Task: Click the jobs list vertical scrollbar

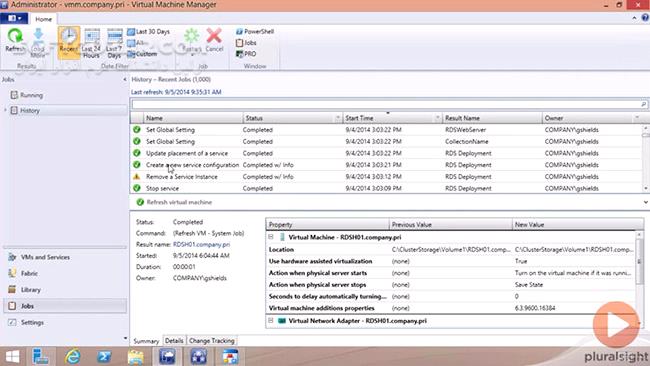Action: tap(646, 159)
